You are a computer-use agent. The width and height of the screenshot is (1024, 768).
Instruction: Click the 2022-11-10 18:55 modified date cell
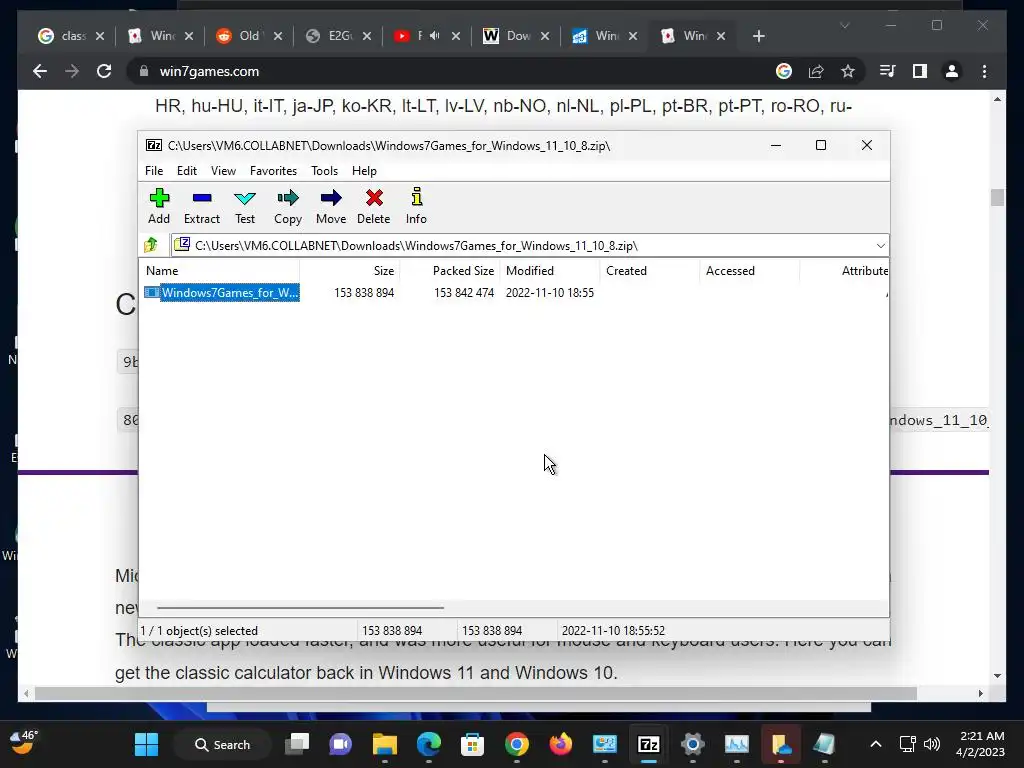[x=550, y=293]
